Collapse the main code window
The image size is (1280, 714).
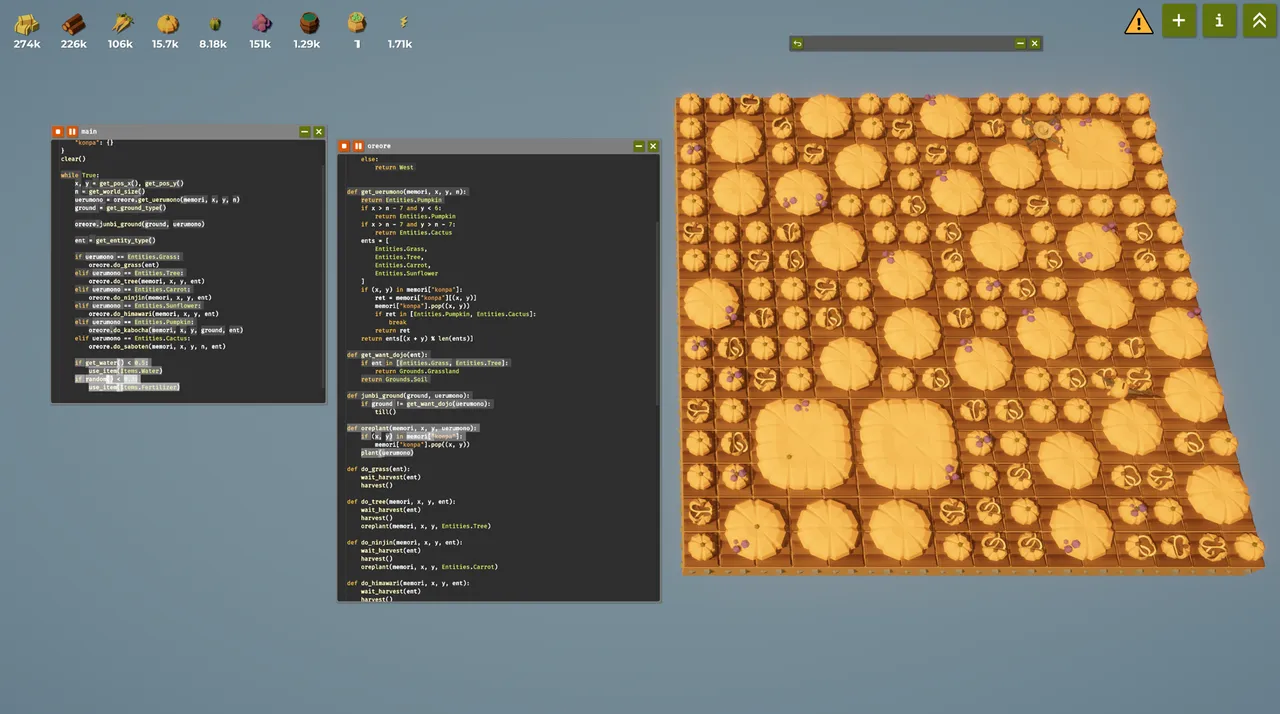click(304, 131)
